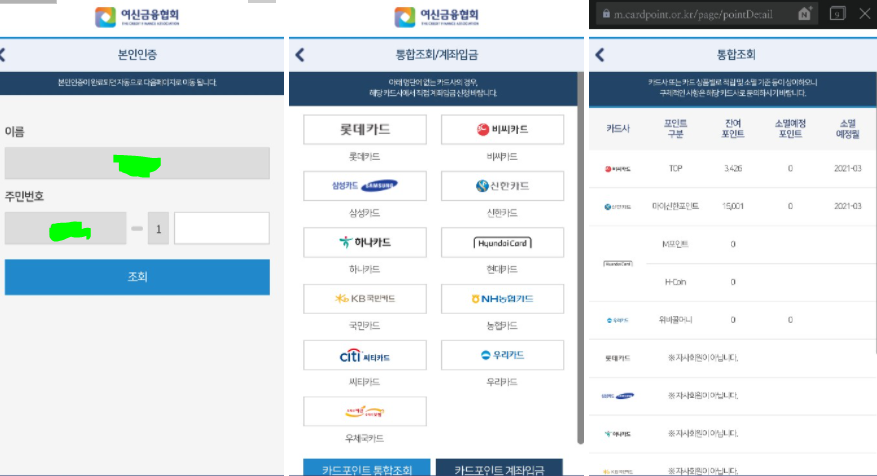Screen dimensions: 877x476
Task: Select the 씨티카드 logo button
Action: 365,355
